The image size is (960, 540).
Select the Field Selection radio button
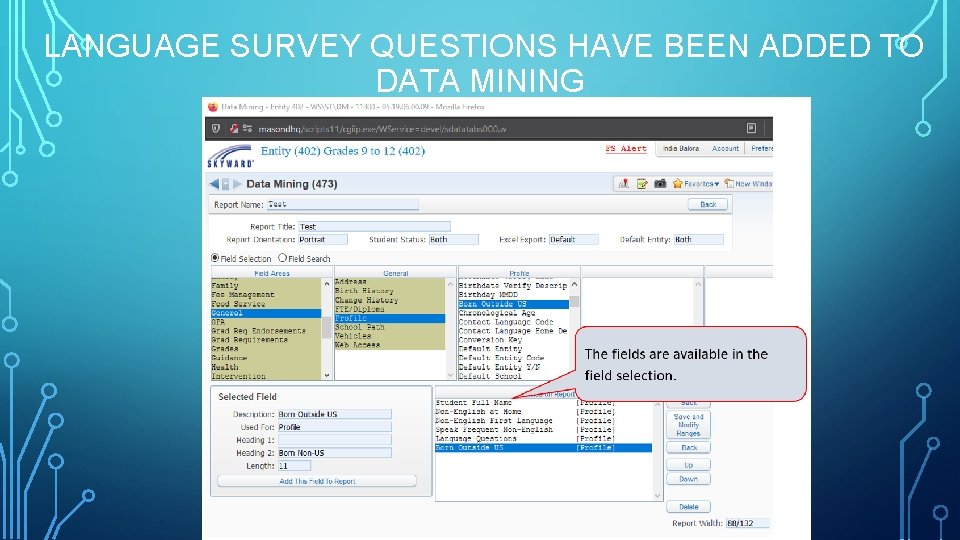(215, 258)
